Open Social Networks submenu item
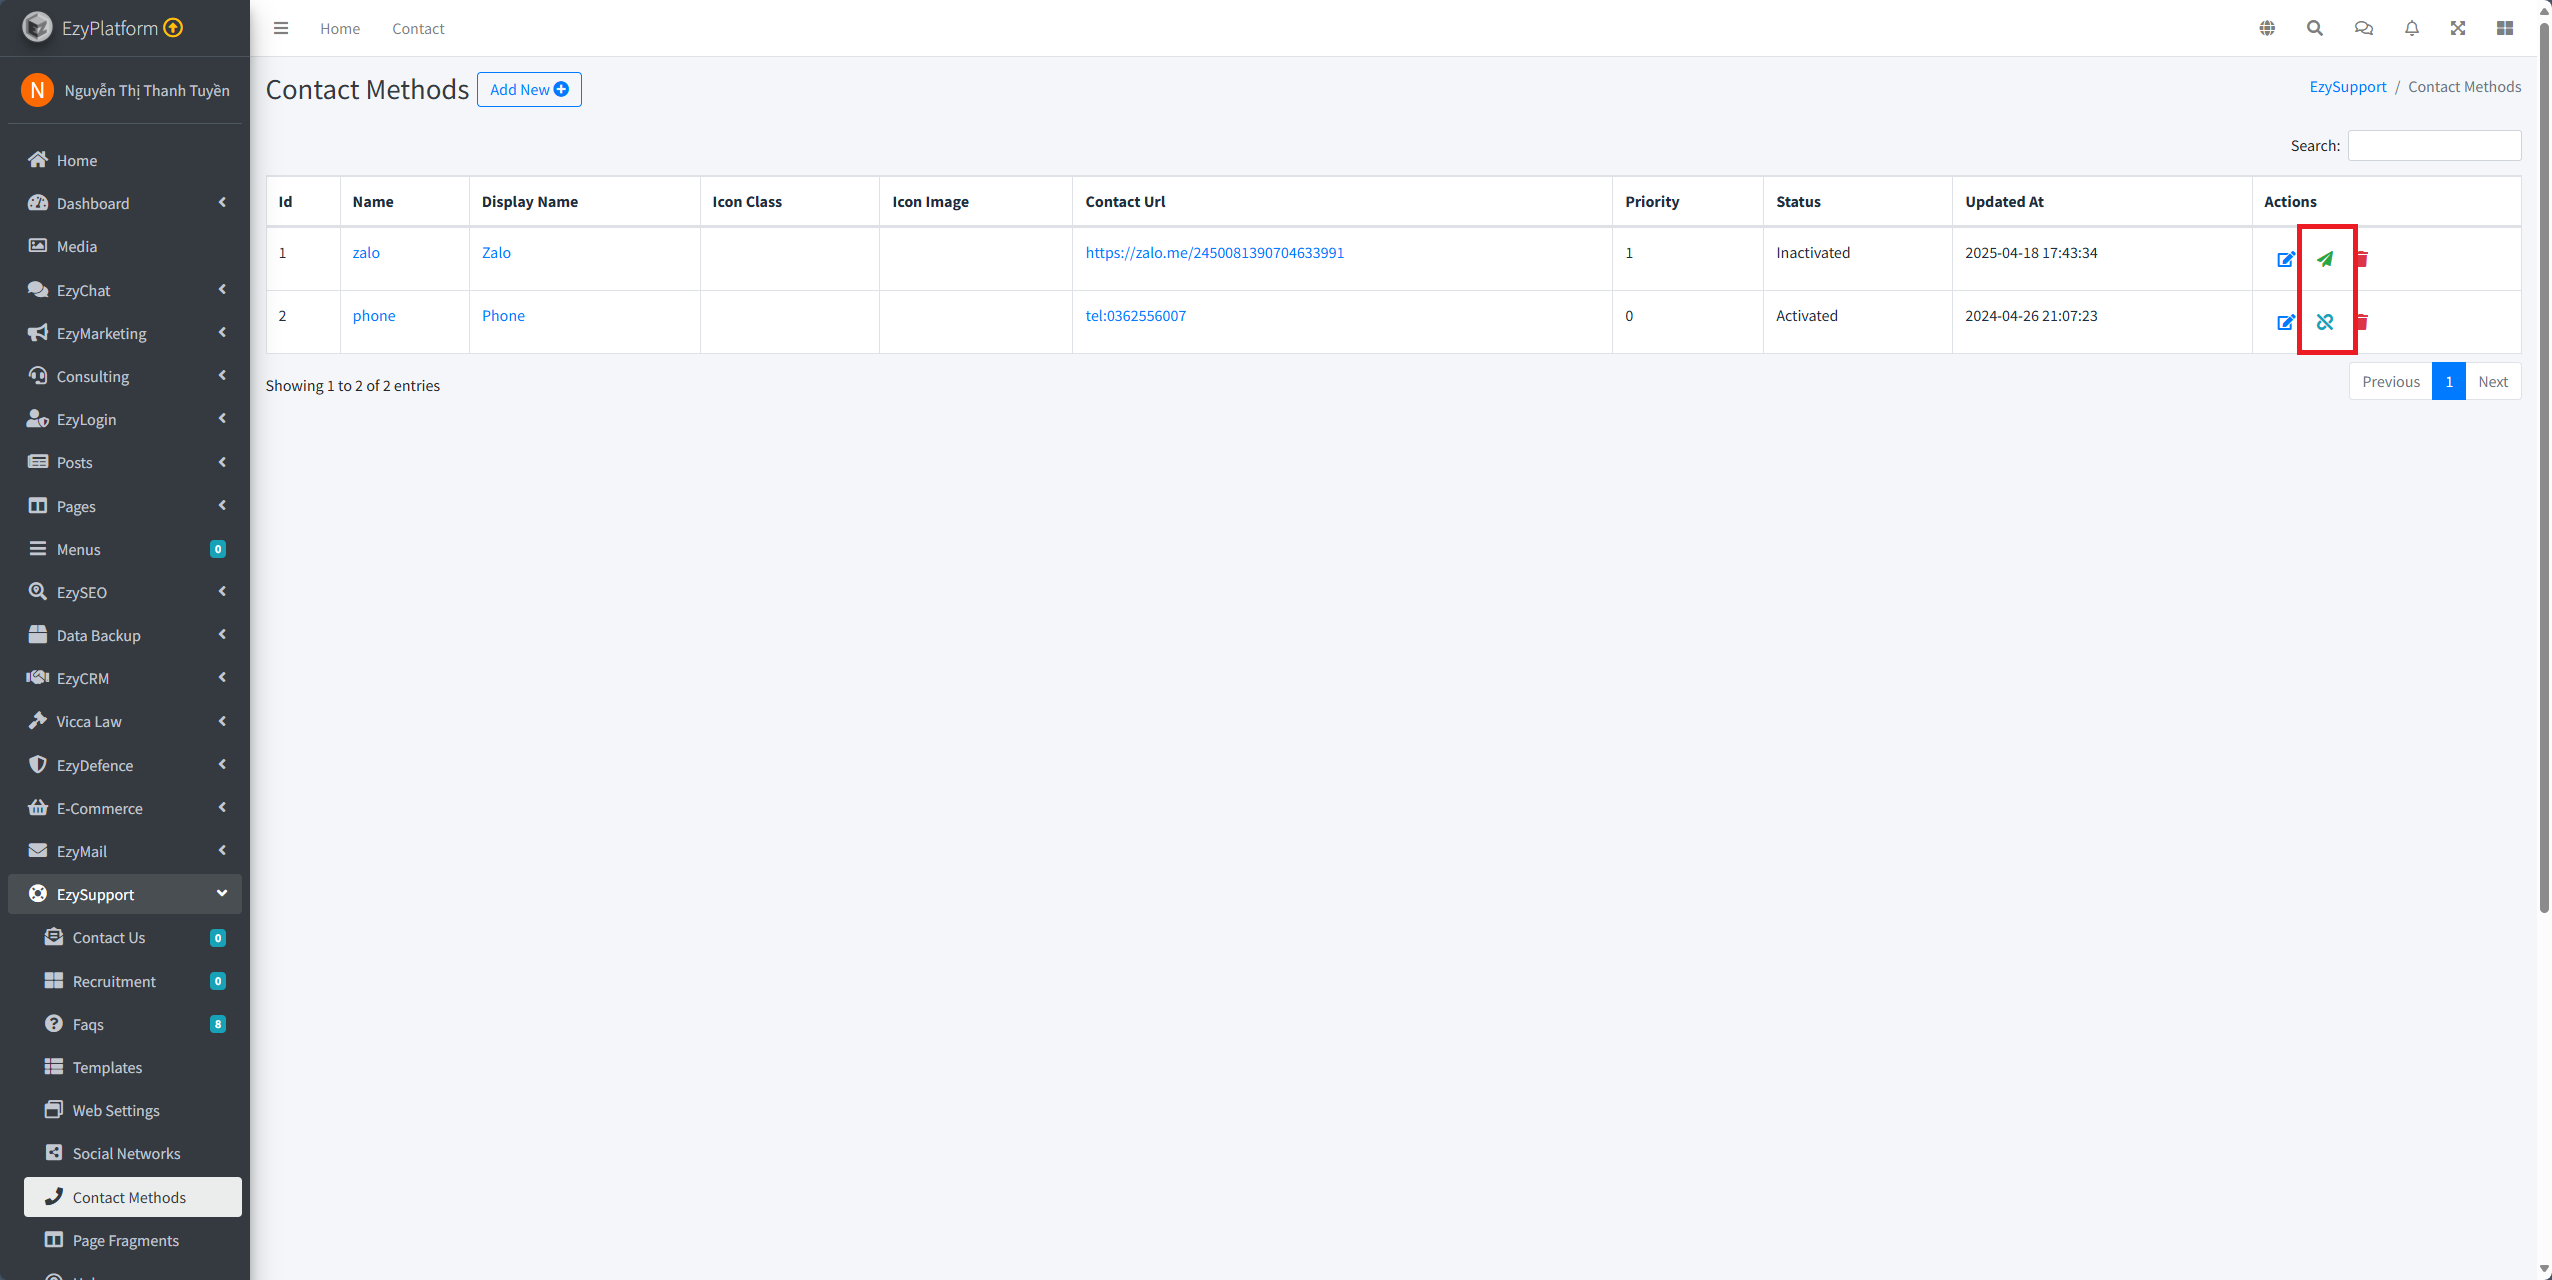 [133, 1153]
